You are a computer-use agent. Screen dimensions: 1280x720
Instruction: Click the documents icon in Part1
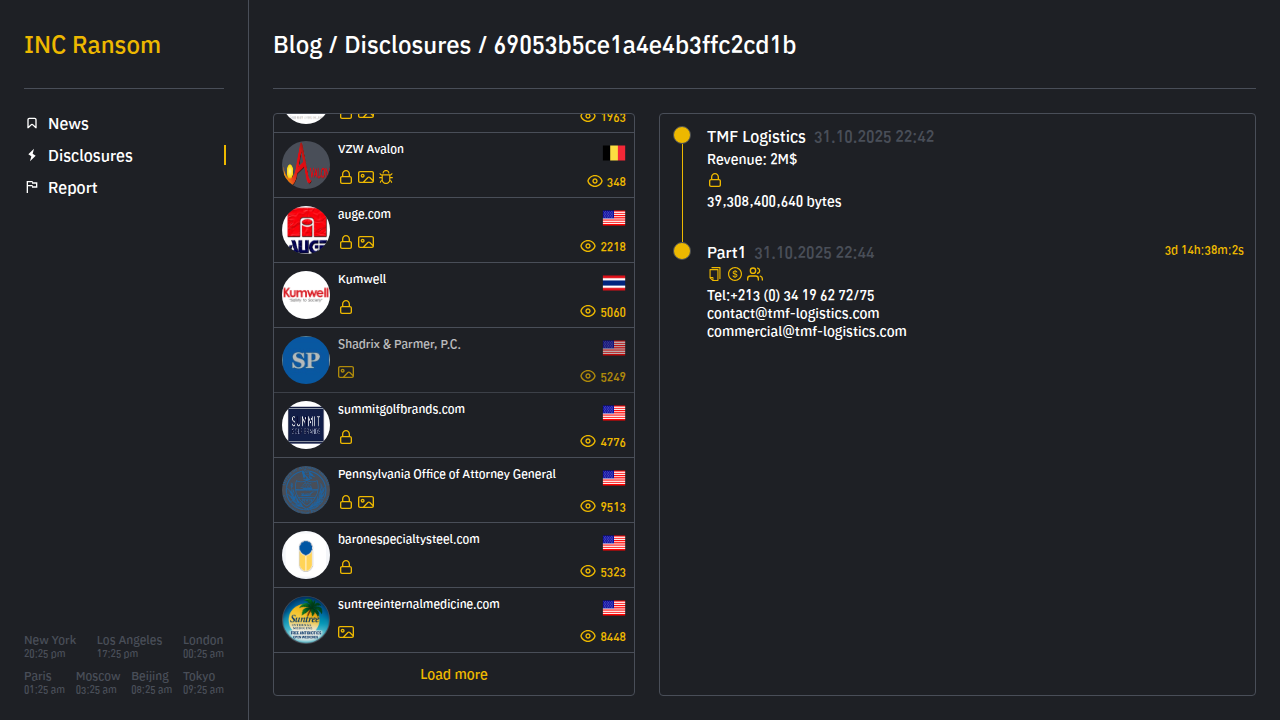pyautogui.click(x=714, y=274)
